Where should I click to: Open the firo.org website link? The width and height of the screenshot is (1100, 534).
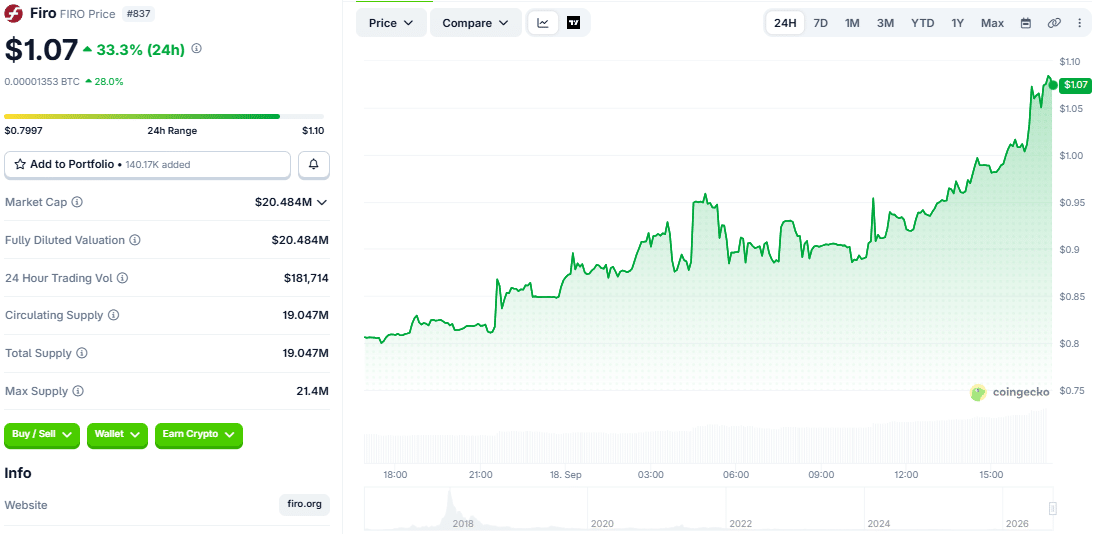click(304, 505)
